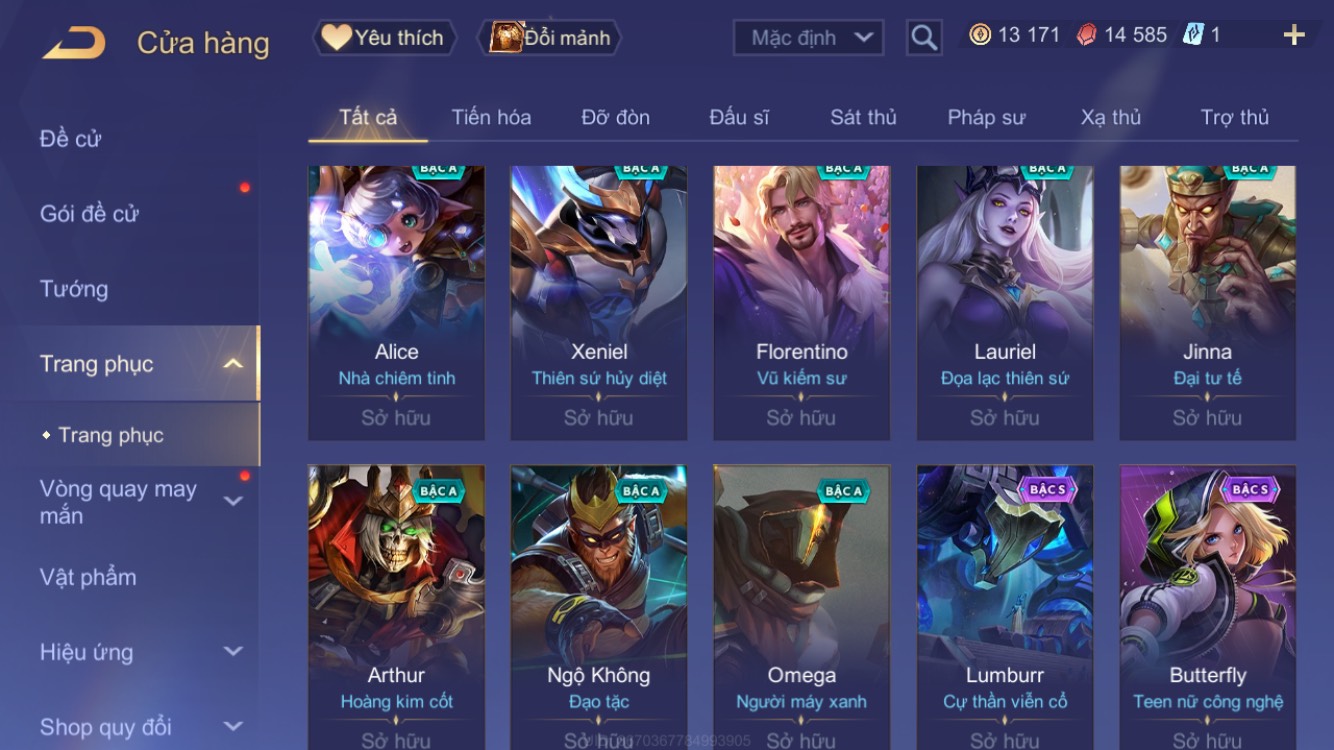
Task: Open the Mặc định sort dropdown
Action: [809, 38]
